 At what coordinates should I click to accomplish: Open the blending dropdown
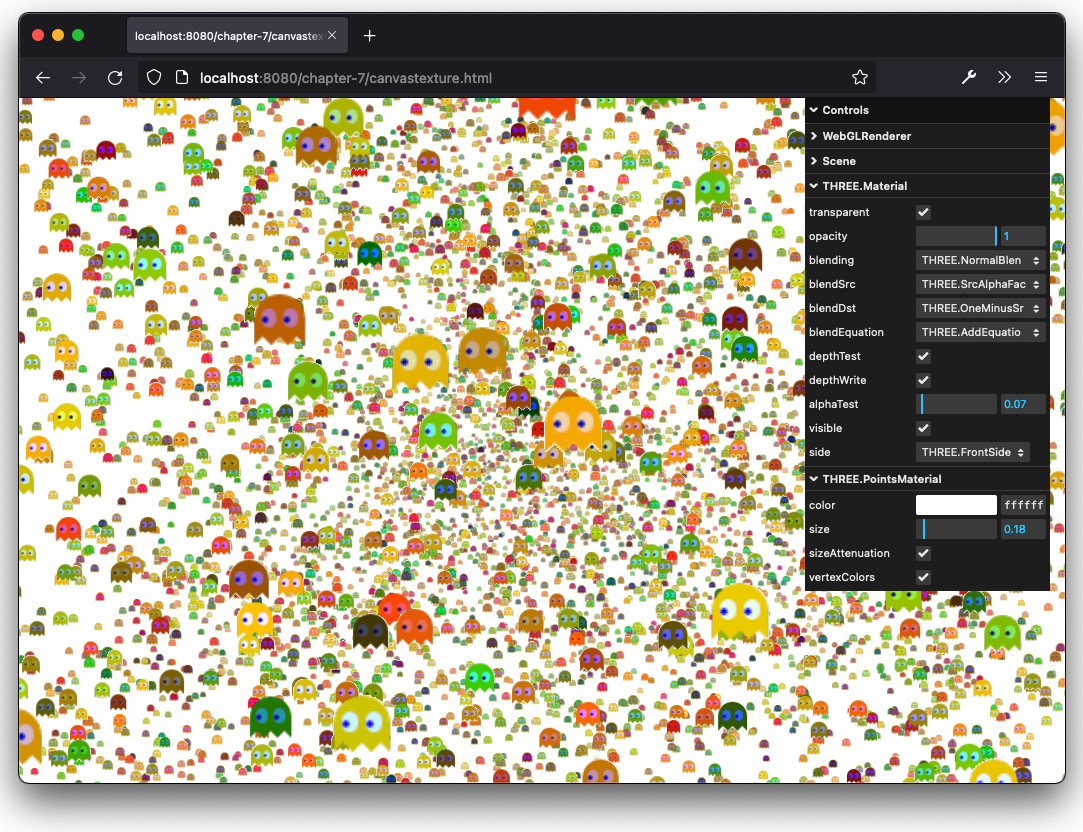pos(980,260)
